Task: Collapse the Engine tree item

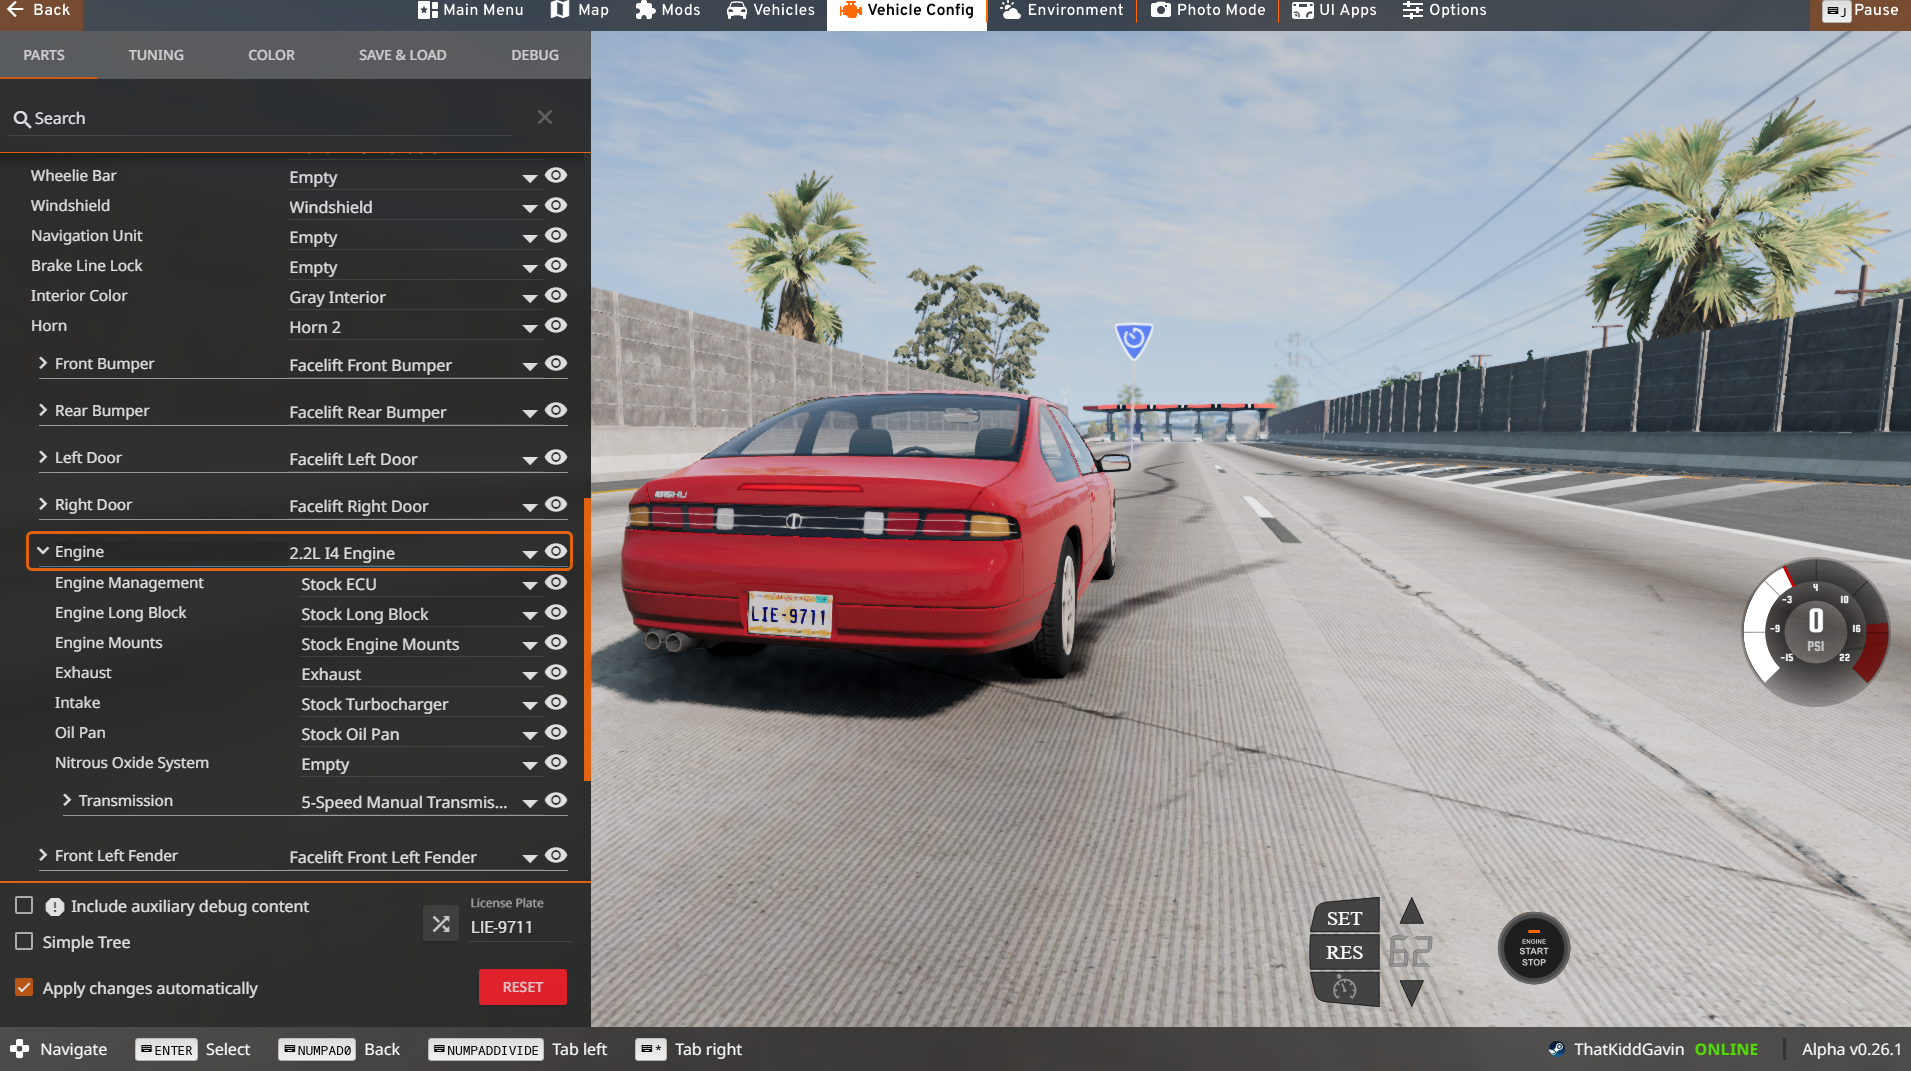Action: pos(43,551)
